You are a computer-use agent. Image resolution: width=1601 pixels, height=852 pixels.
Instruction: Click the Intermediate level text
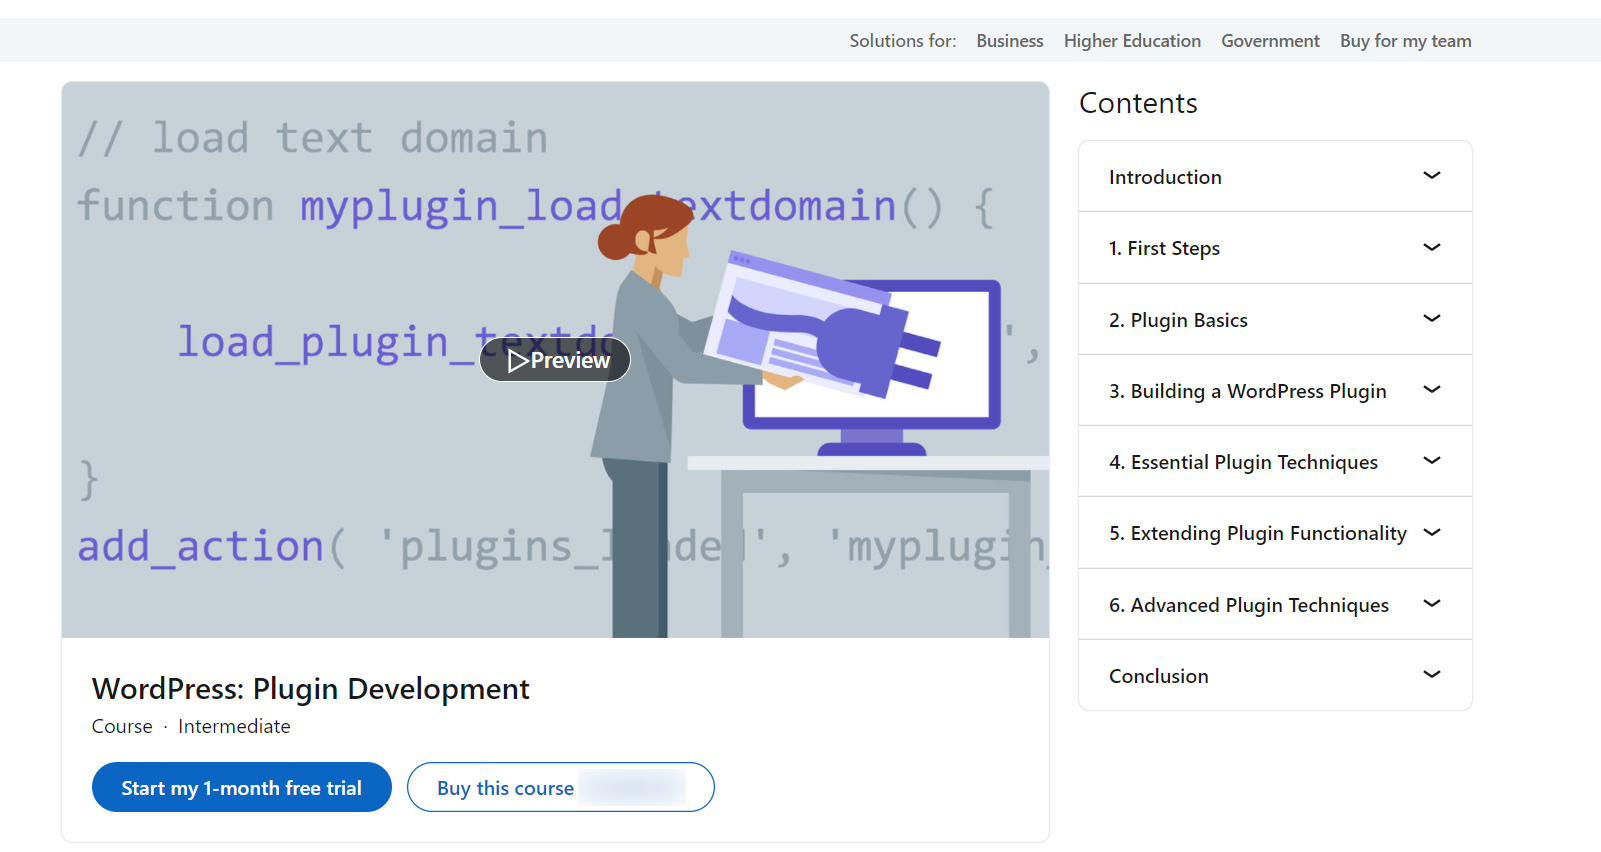click(x=234, y=727)
